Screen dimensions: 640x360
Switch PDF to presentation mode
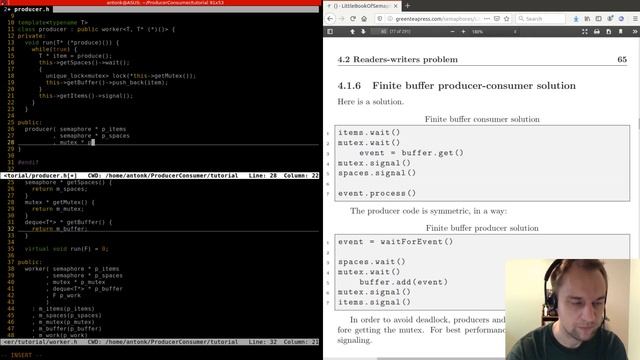point(585,31)
